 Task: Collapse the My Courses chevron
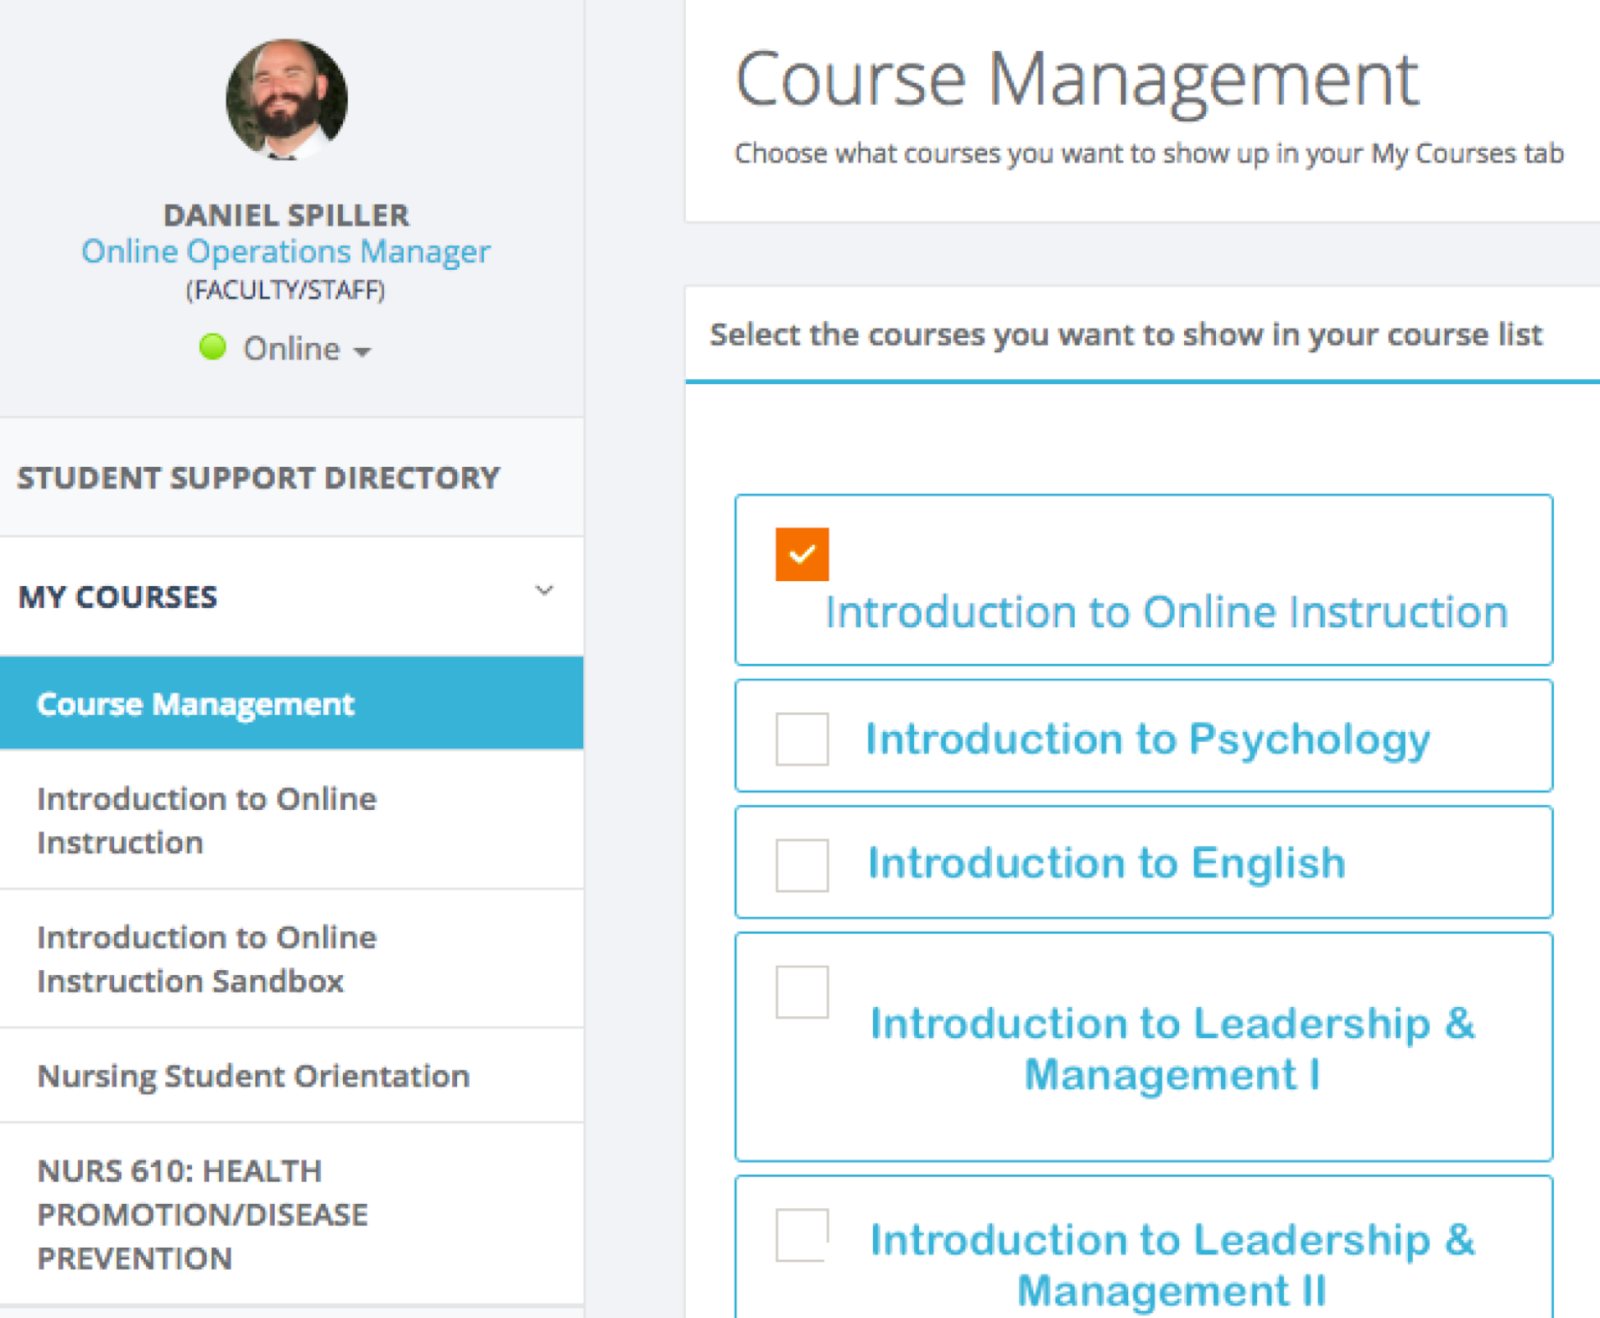click(544, 591)
